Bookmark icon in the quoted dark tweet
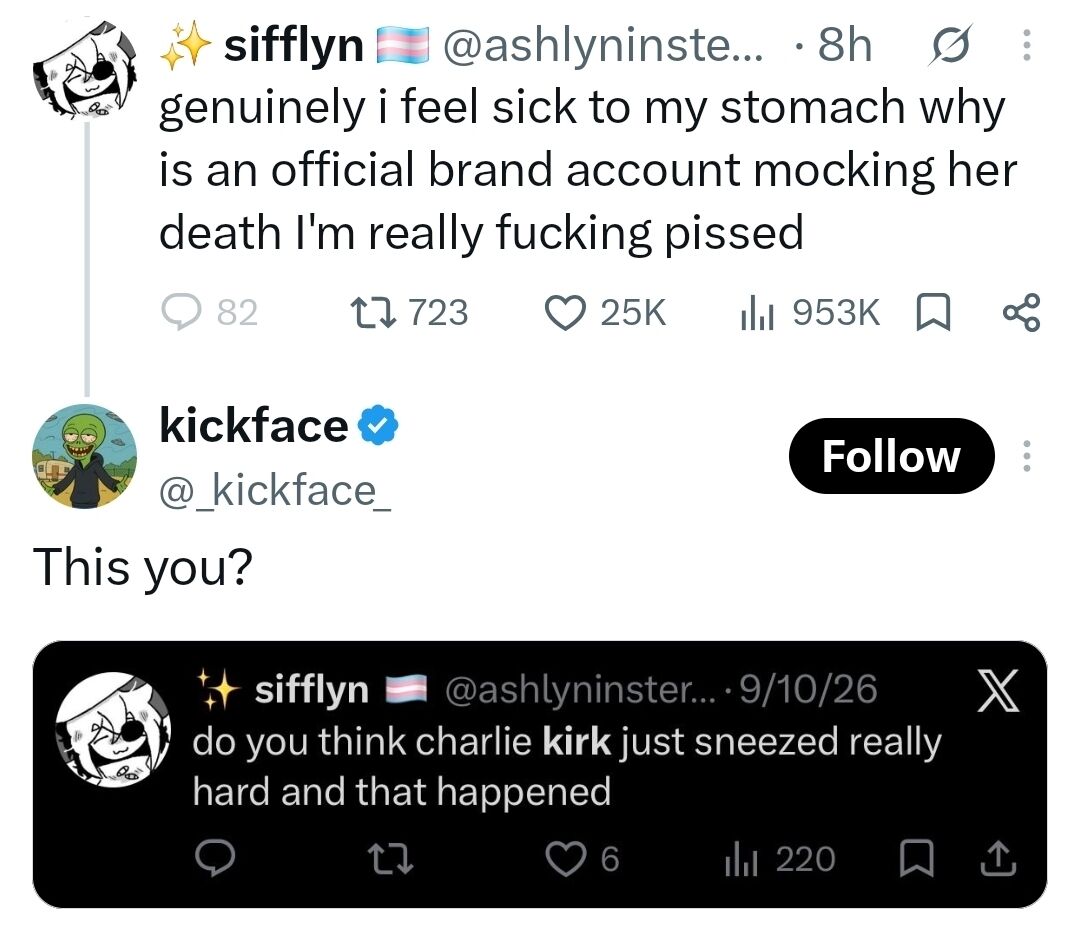1080x932 pixels. (916, 859)
